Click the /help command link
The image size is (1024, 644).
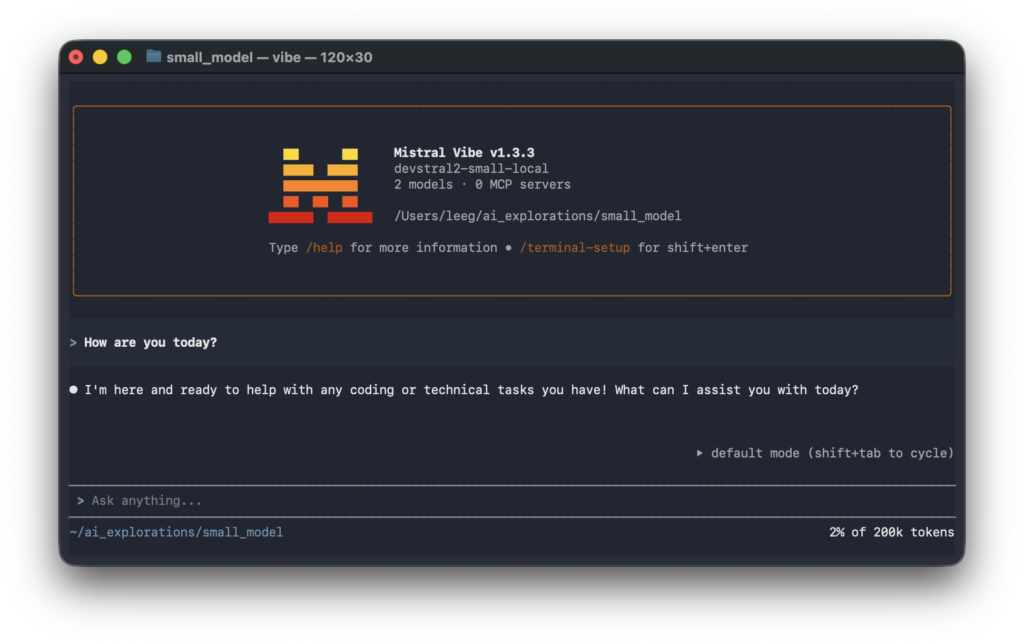[324, 247]
